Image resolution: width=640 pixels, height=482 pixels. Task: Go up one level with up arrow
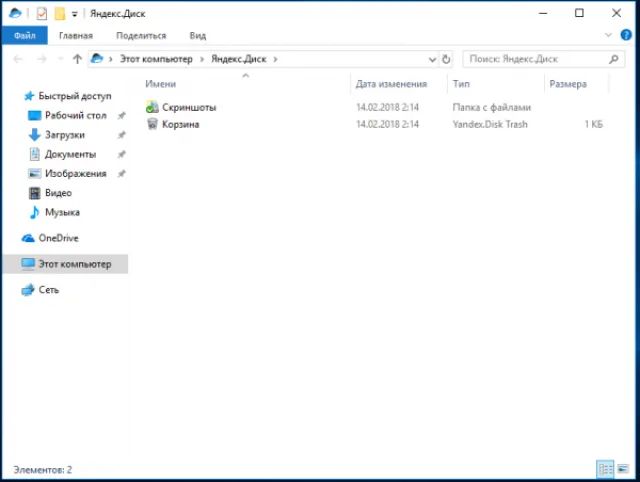coord(77,59)
